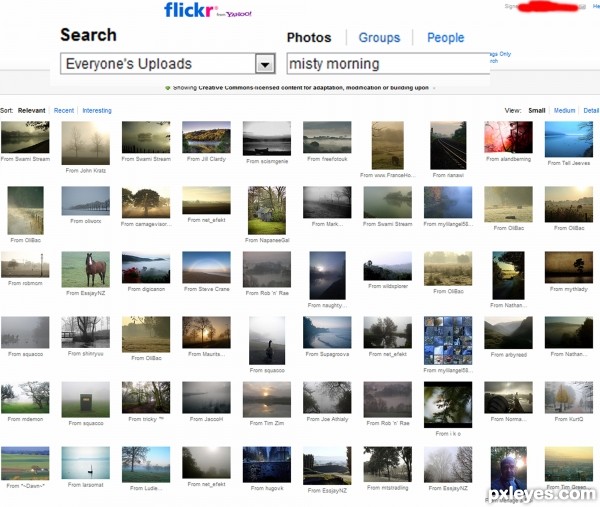Open photo from tricky
The image size is (600, 507).
point(146,397)
